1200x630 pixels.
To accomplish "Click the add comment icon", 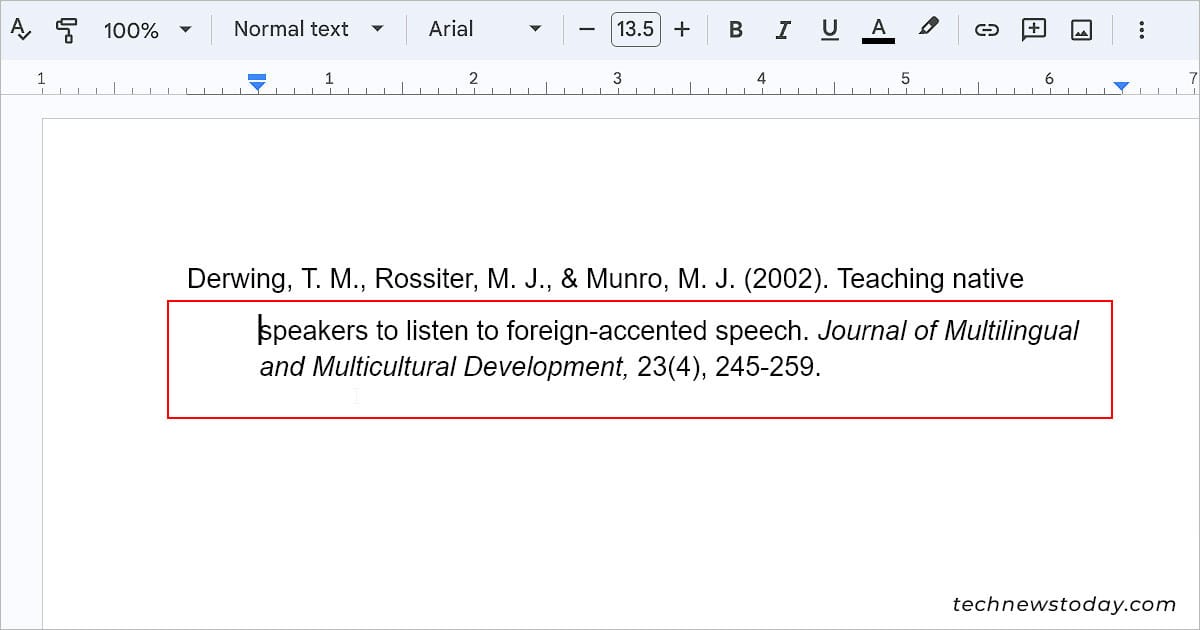I will 1034,30.
